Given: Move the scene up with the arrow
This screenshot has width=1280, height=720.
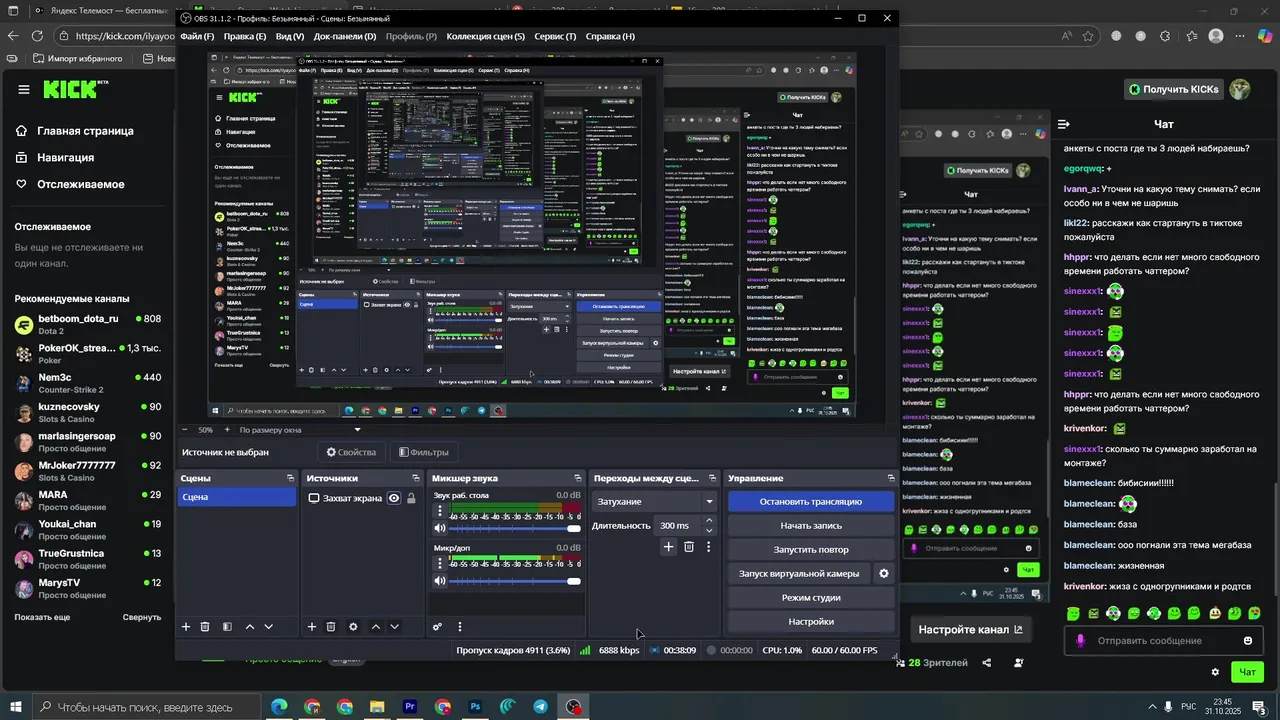Looking at the screenshot, I should pos(250,627).
